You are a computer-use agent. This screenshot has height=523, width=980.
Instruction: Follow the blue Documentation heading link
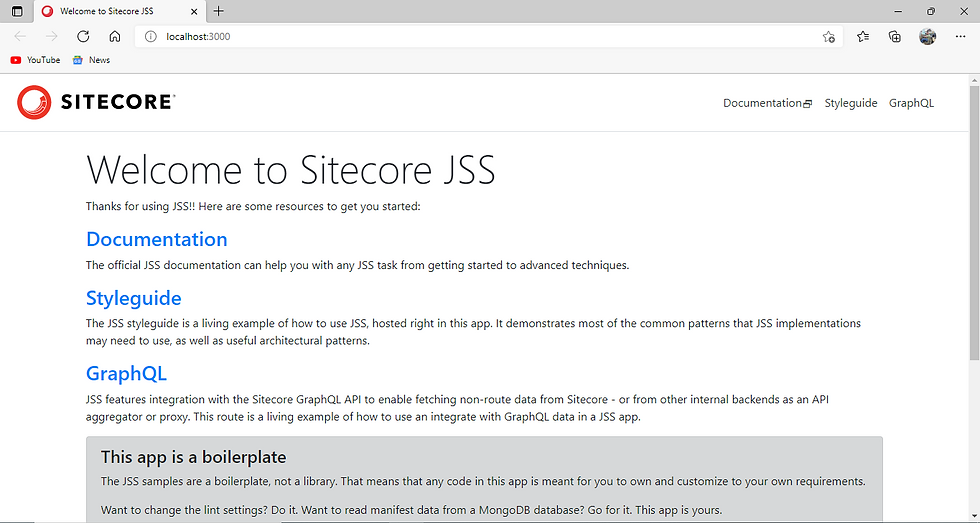pyautogui.click(x=157, y=239)
